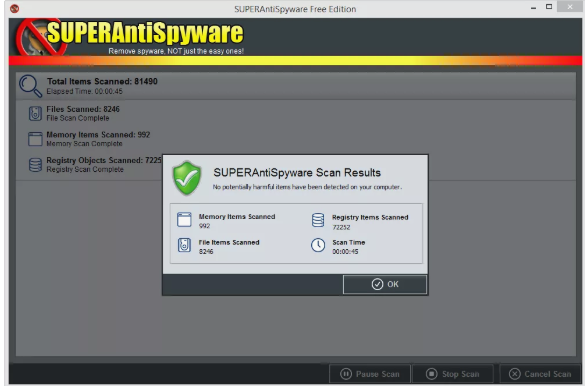Screen dimensions: 585x386
Task: Maximize the SUPERAntiSpyware window
Action: [549, 7]
